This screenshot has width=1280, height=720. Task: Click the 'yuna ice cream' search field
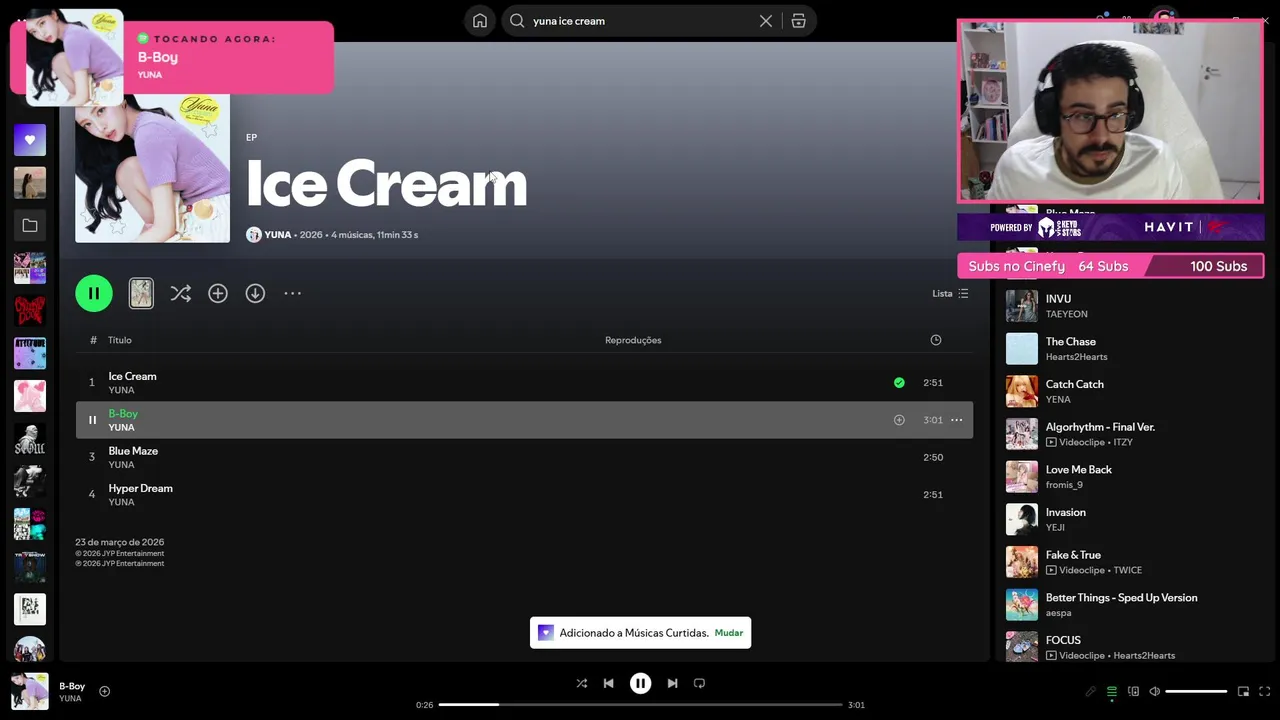point(642,21)
